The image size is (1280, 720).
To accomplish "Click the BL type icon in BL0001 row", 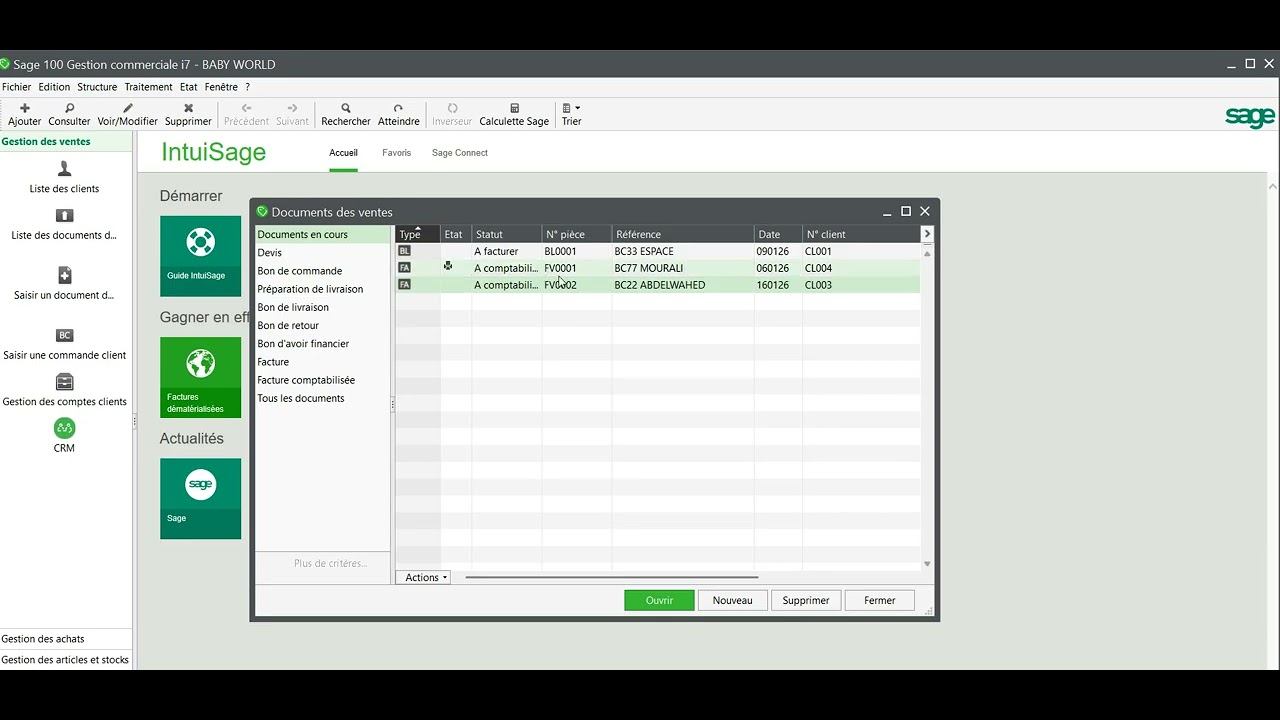I will [x=404, y=251].
